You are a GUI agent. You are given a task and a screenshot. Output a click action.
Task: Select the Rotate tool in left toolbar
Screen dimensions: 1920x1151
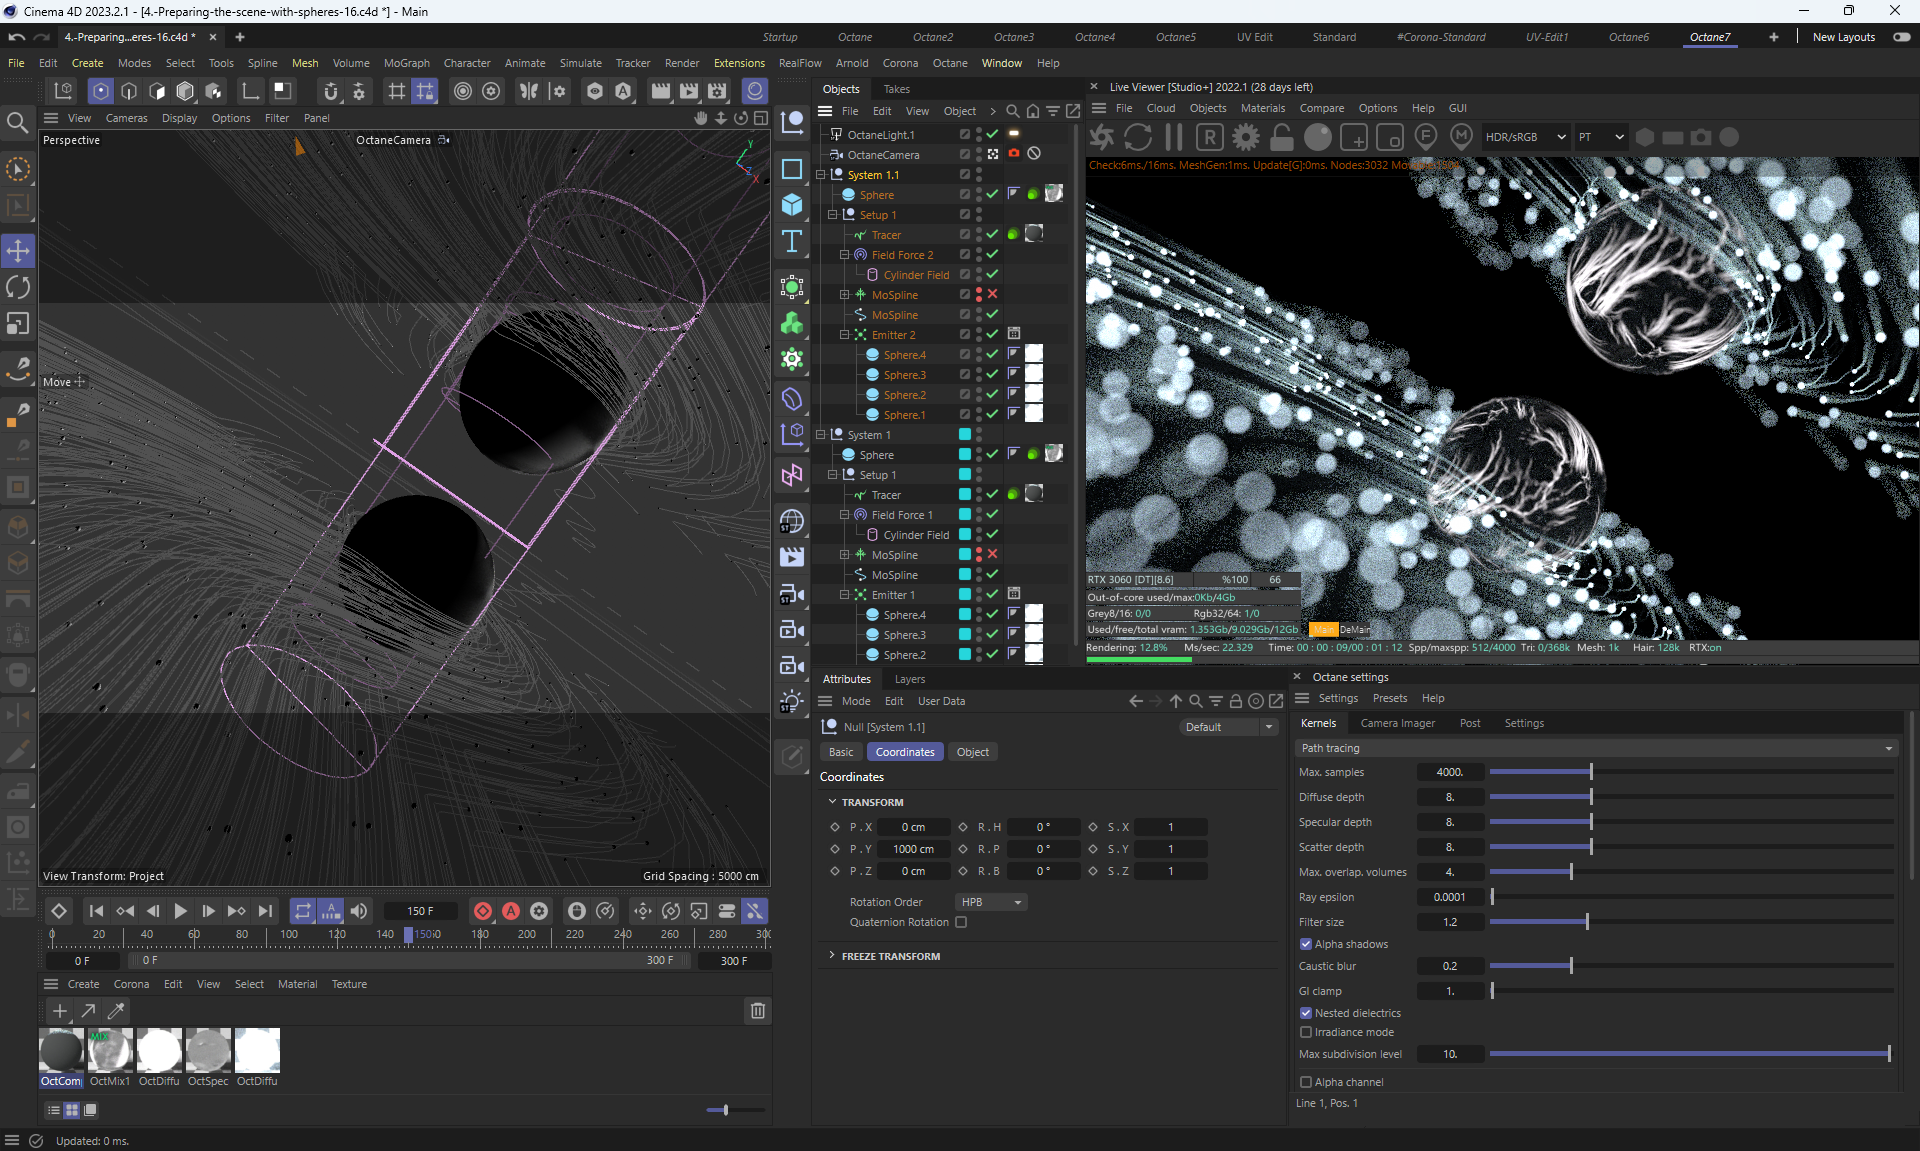(18, 287)
